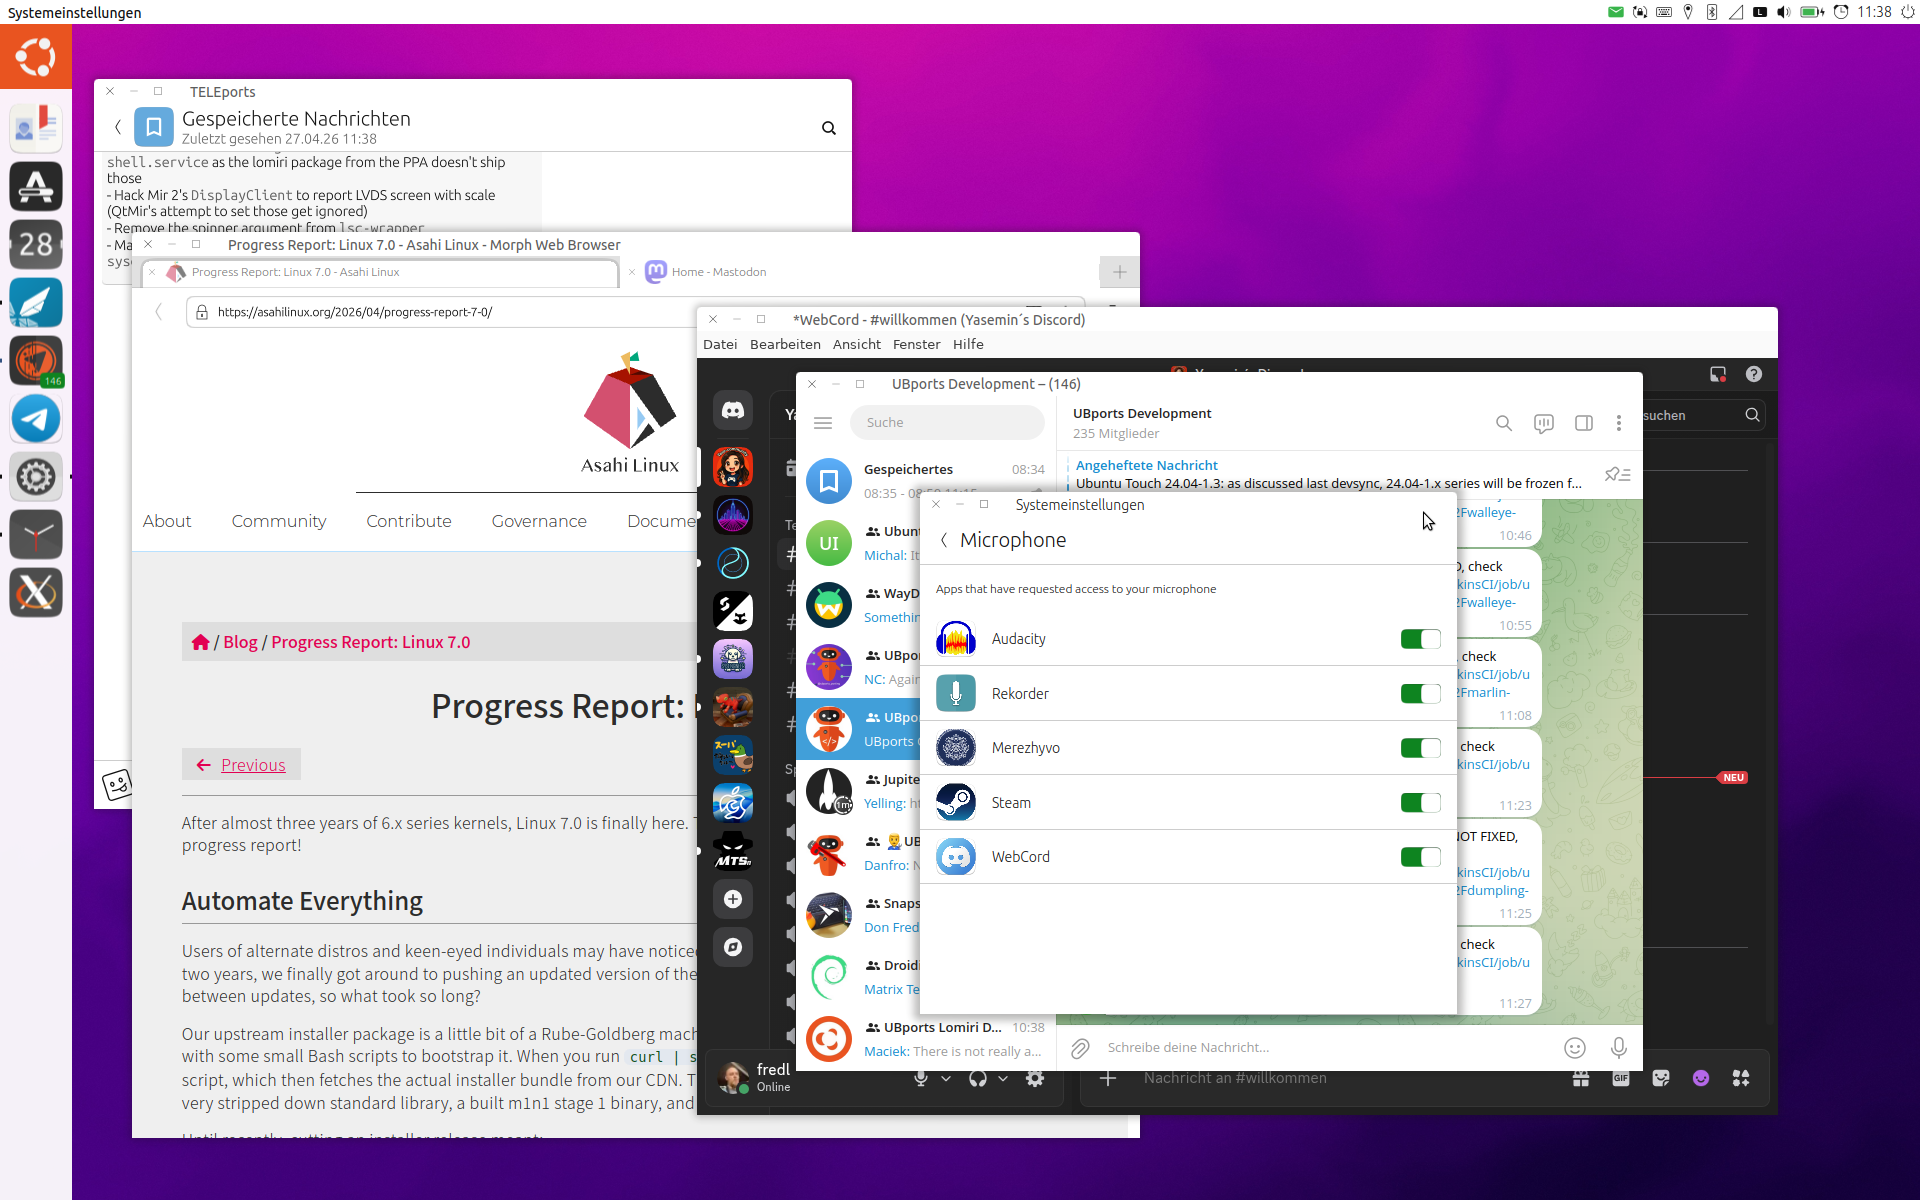
Task: Open Discord apps launcher icon
Action: coord(1741,1078)
